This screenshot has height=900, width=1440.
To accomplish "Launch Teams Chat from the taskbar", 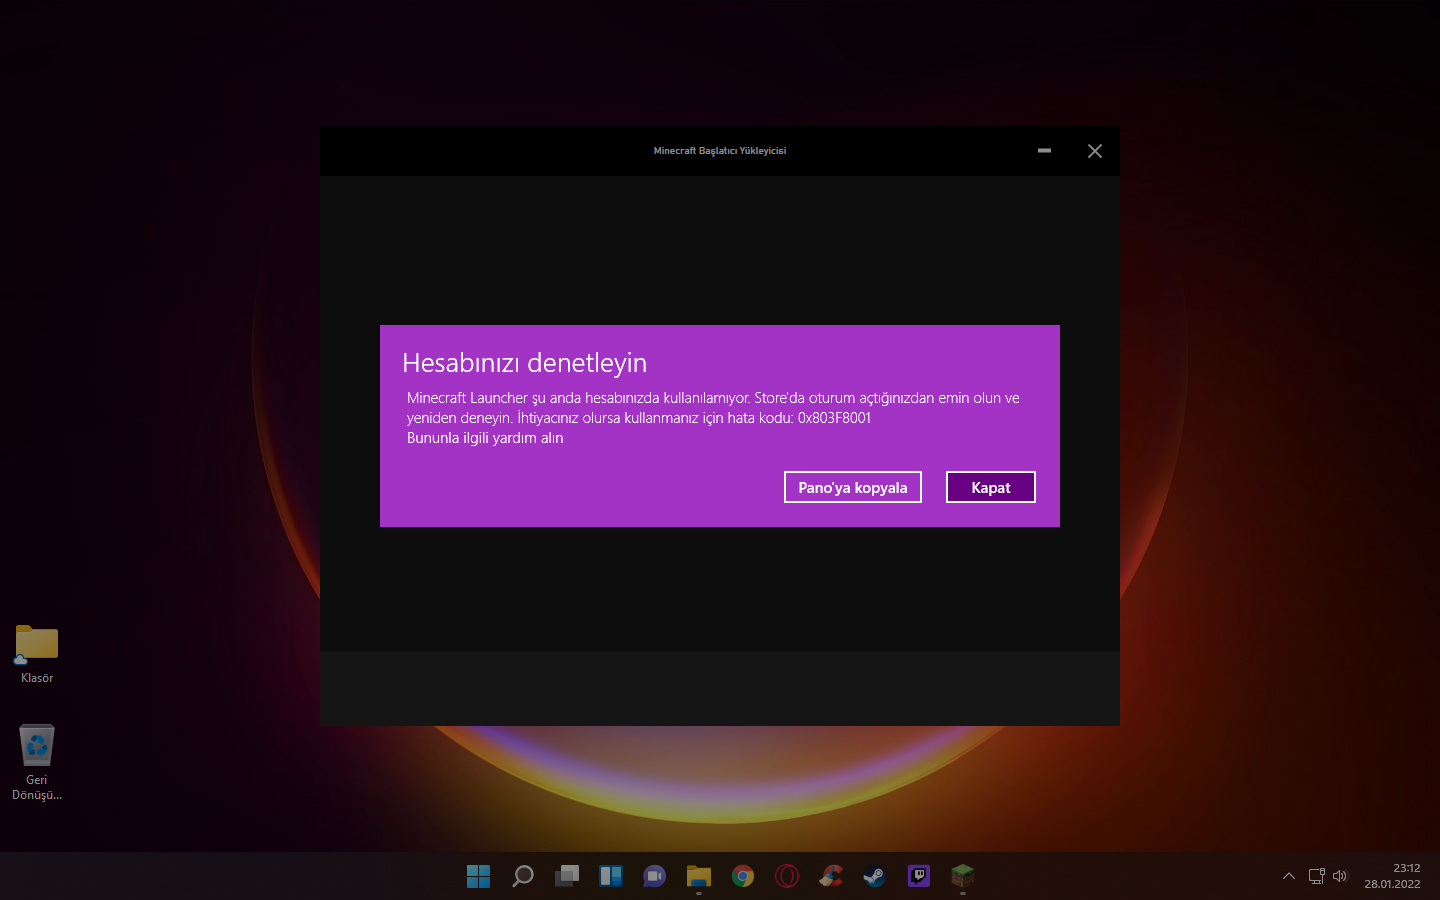I will (655, 876).
